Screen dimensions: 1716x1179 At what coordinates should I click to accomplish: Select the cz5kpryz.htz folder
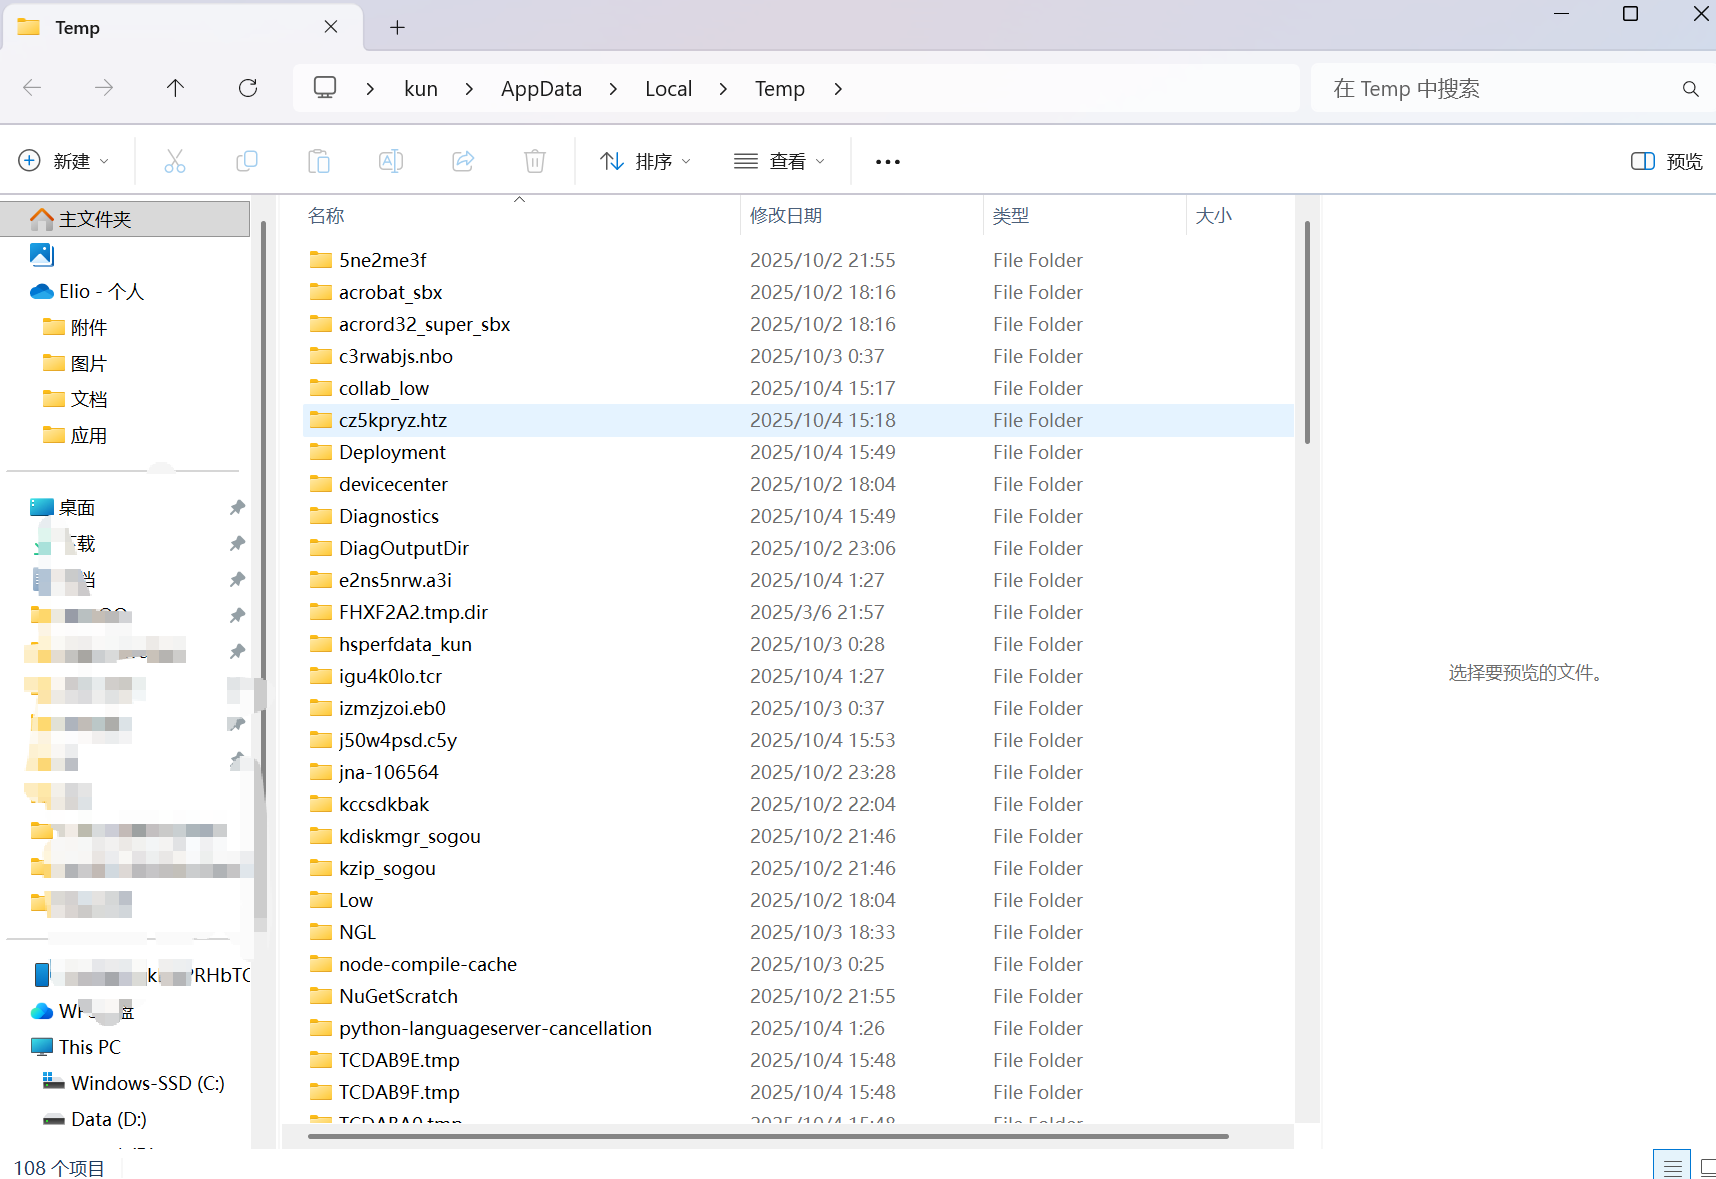798,420
